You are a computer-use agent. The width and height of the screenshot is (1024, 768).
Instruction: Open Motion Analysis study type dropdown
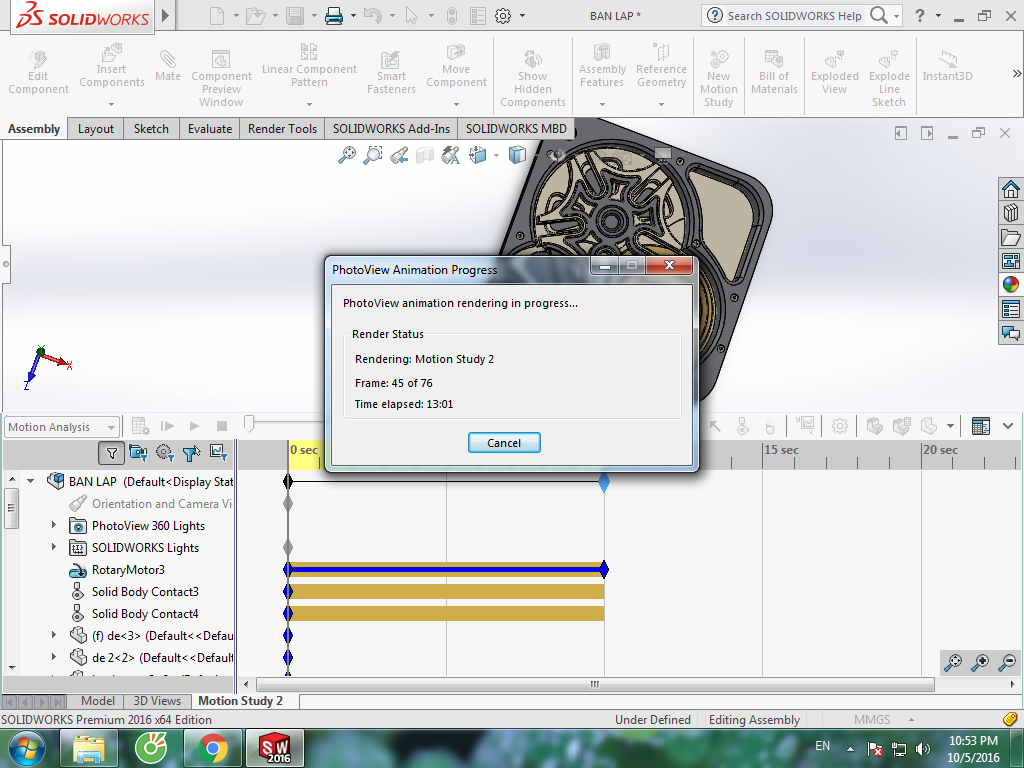tap(62, 427)
